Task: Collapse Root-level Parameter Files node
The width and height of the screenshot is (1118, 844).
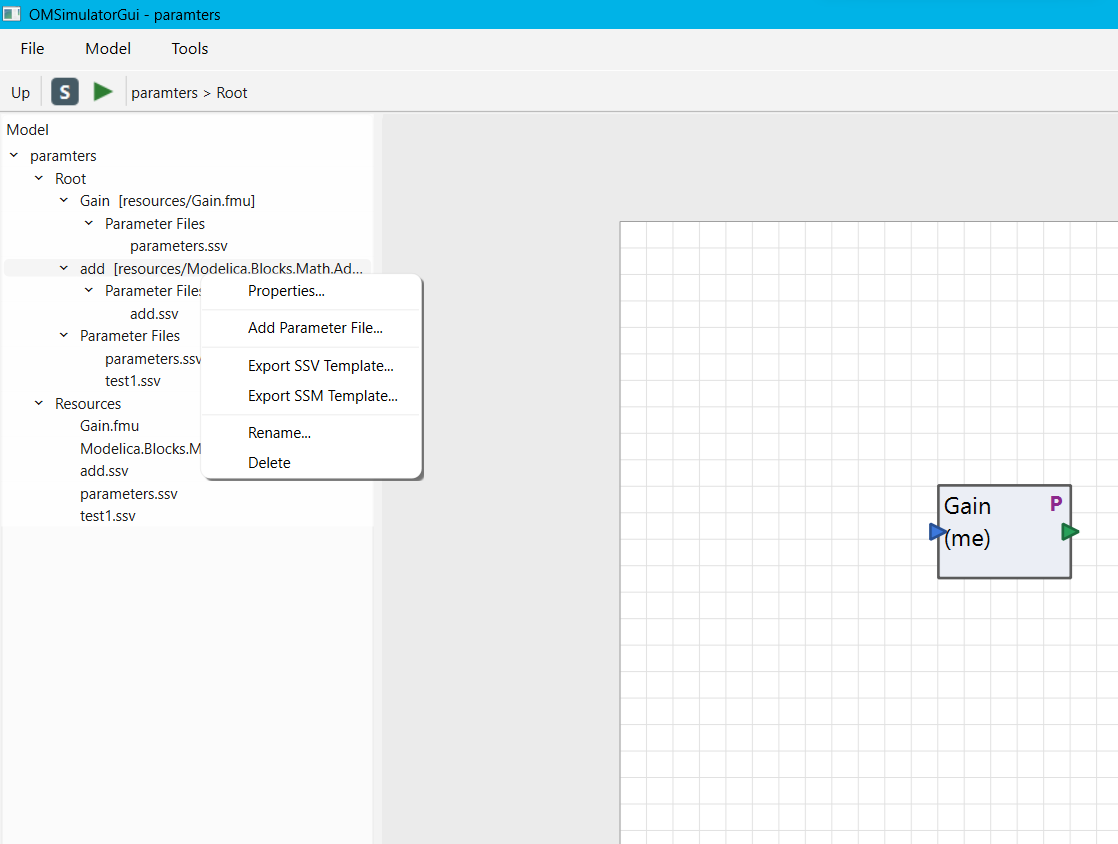Action: (x=63, y=335)
